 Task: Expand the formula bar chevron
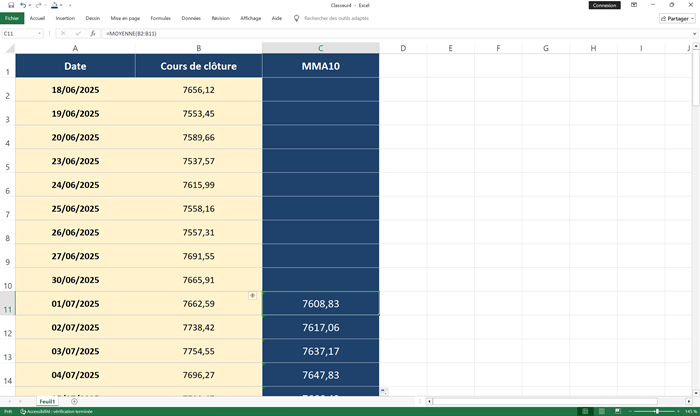[x=693, y=33]
